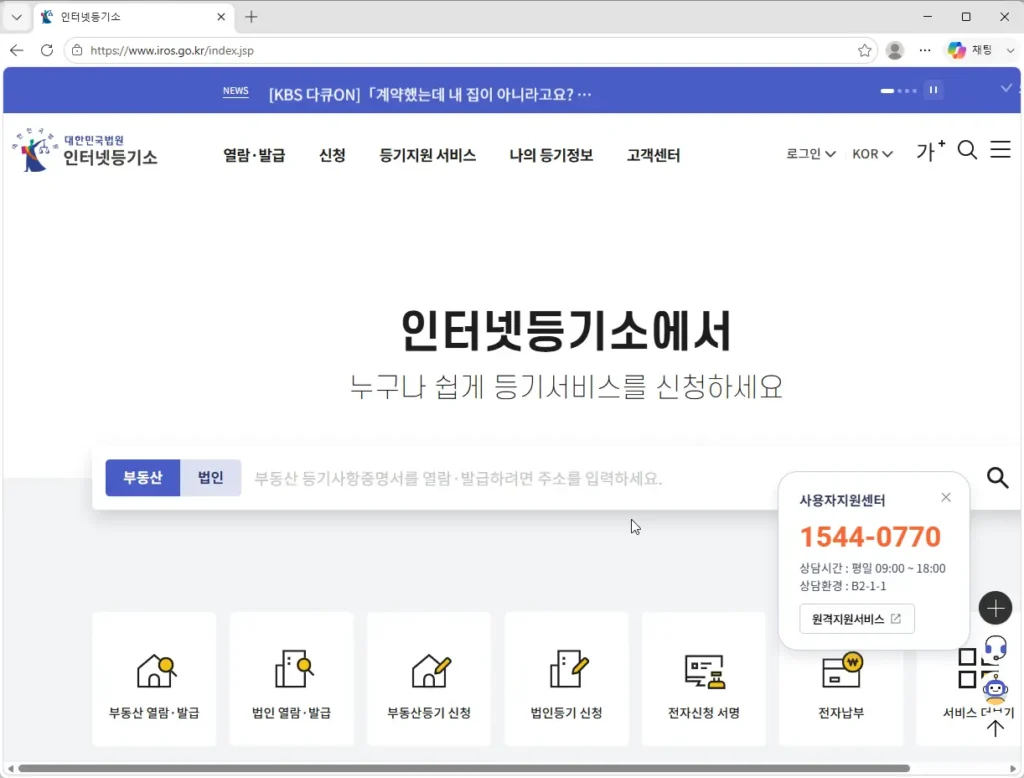Open the 등기지원 서비스 menu
The height and width of the screenshot is (778, 1024).
pyautogui.click(x=428, y=155)
